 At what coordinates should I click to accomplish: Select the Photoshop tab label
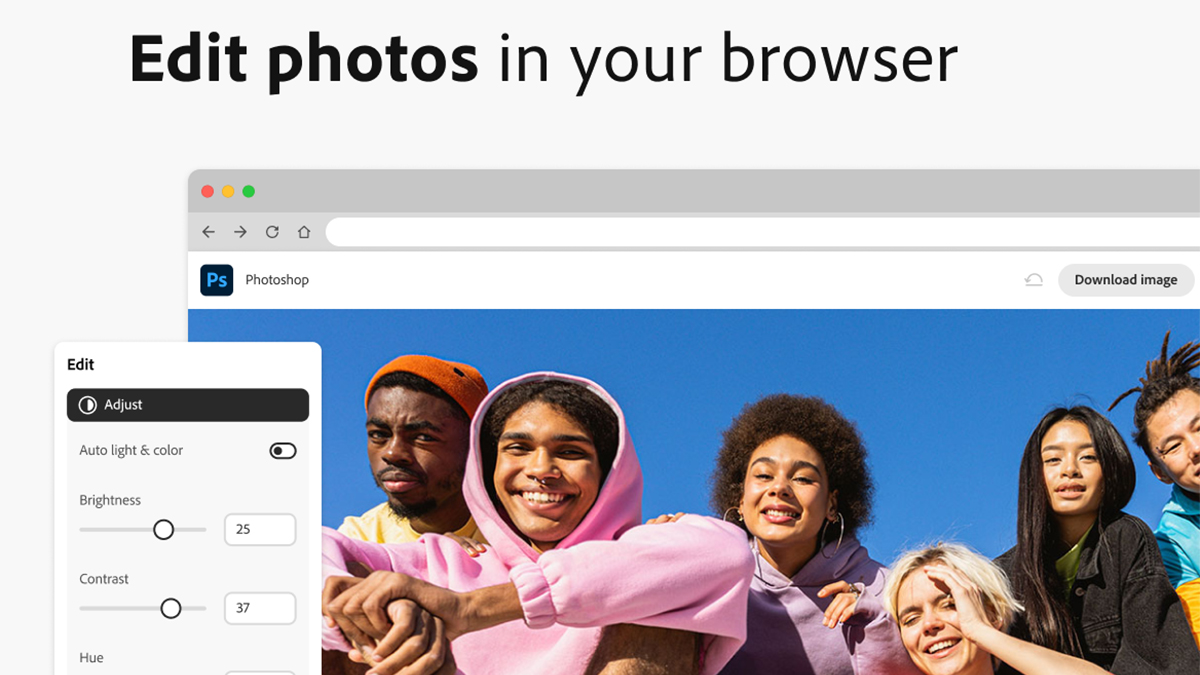pos(276,280)
